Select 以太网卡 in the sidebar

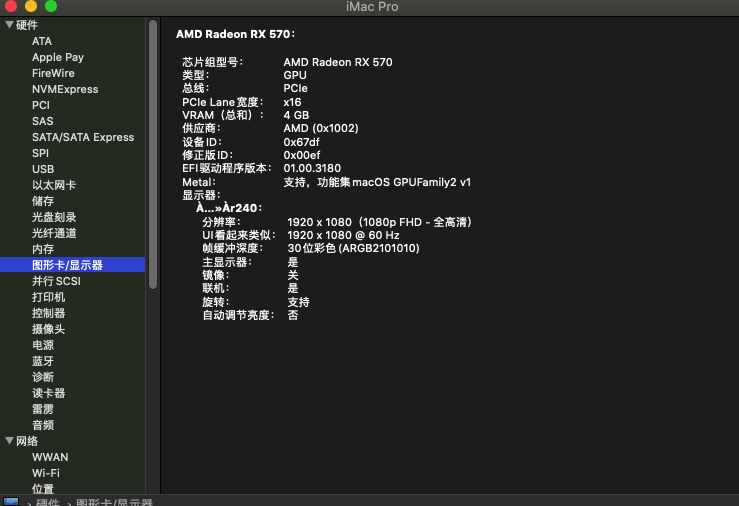54,185
